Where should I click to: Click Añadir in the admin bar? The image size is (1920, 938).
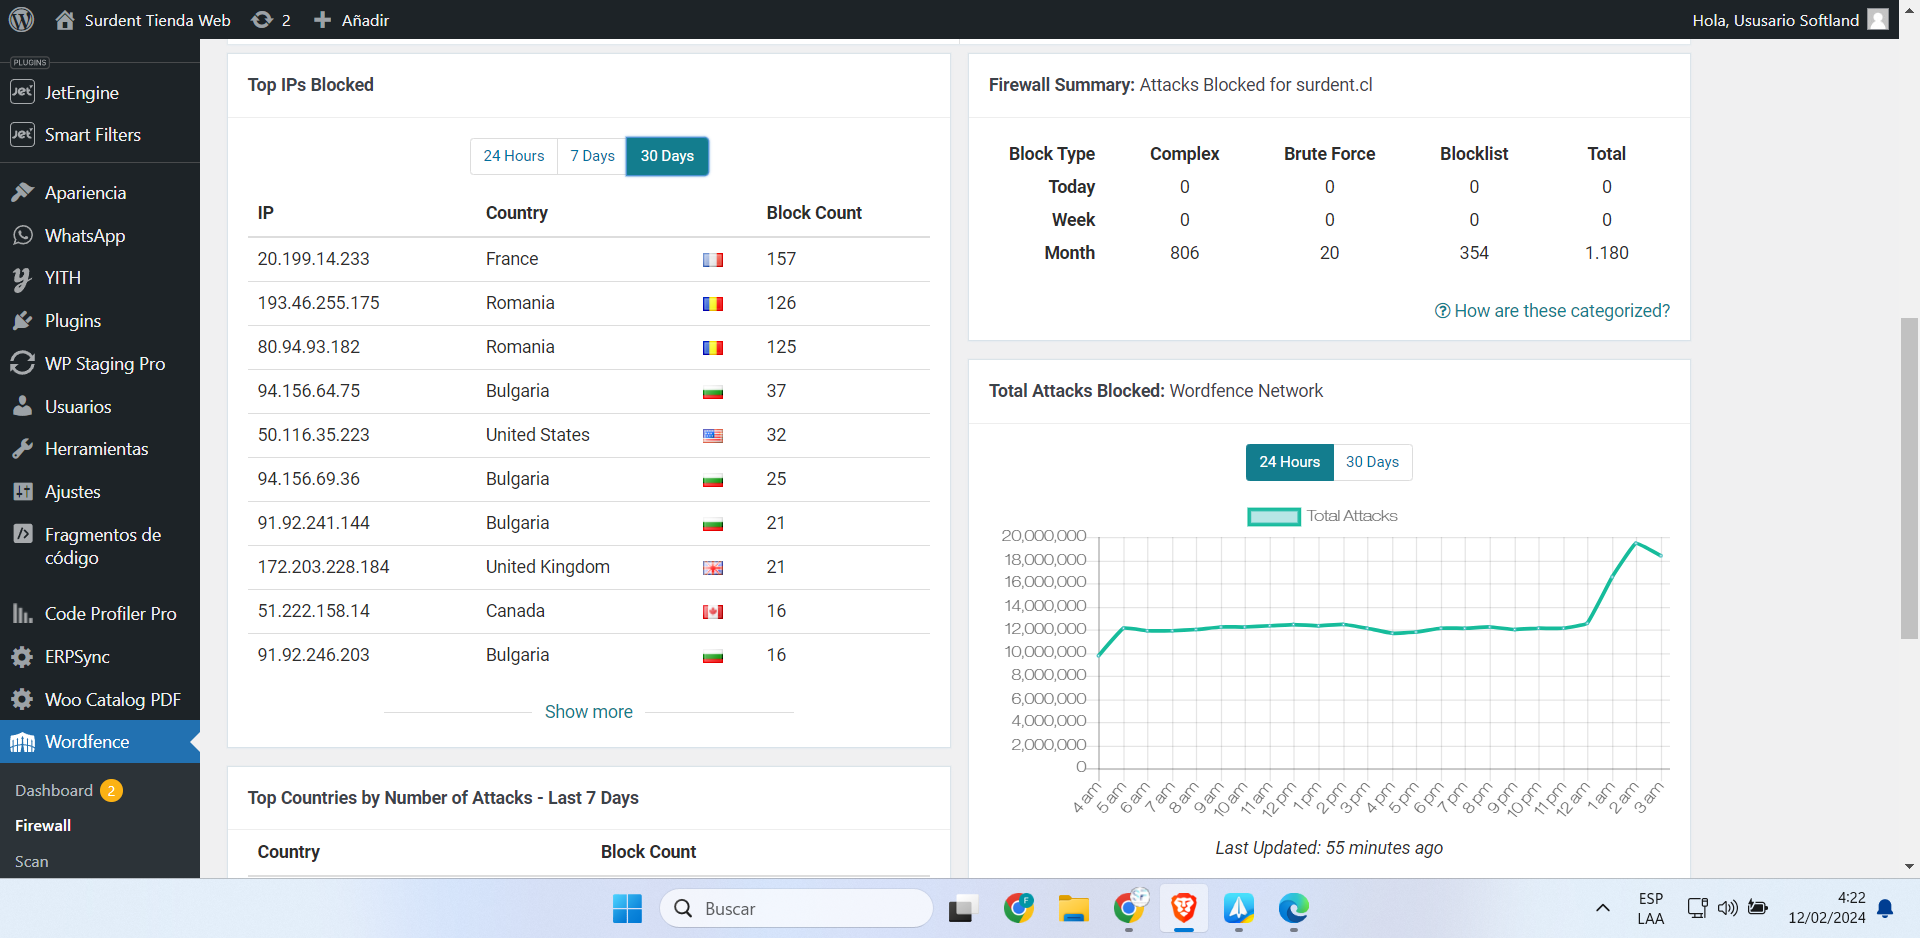365,20
